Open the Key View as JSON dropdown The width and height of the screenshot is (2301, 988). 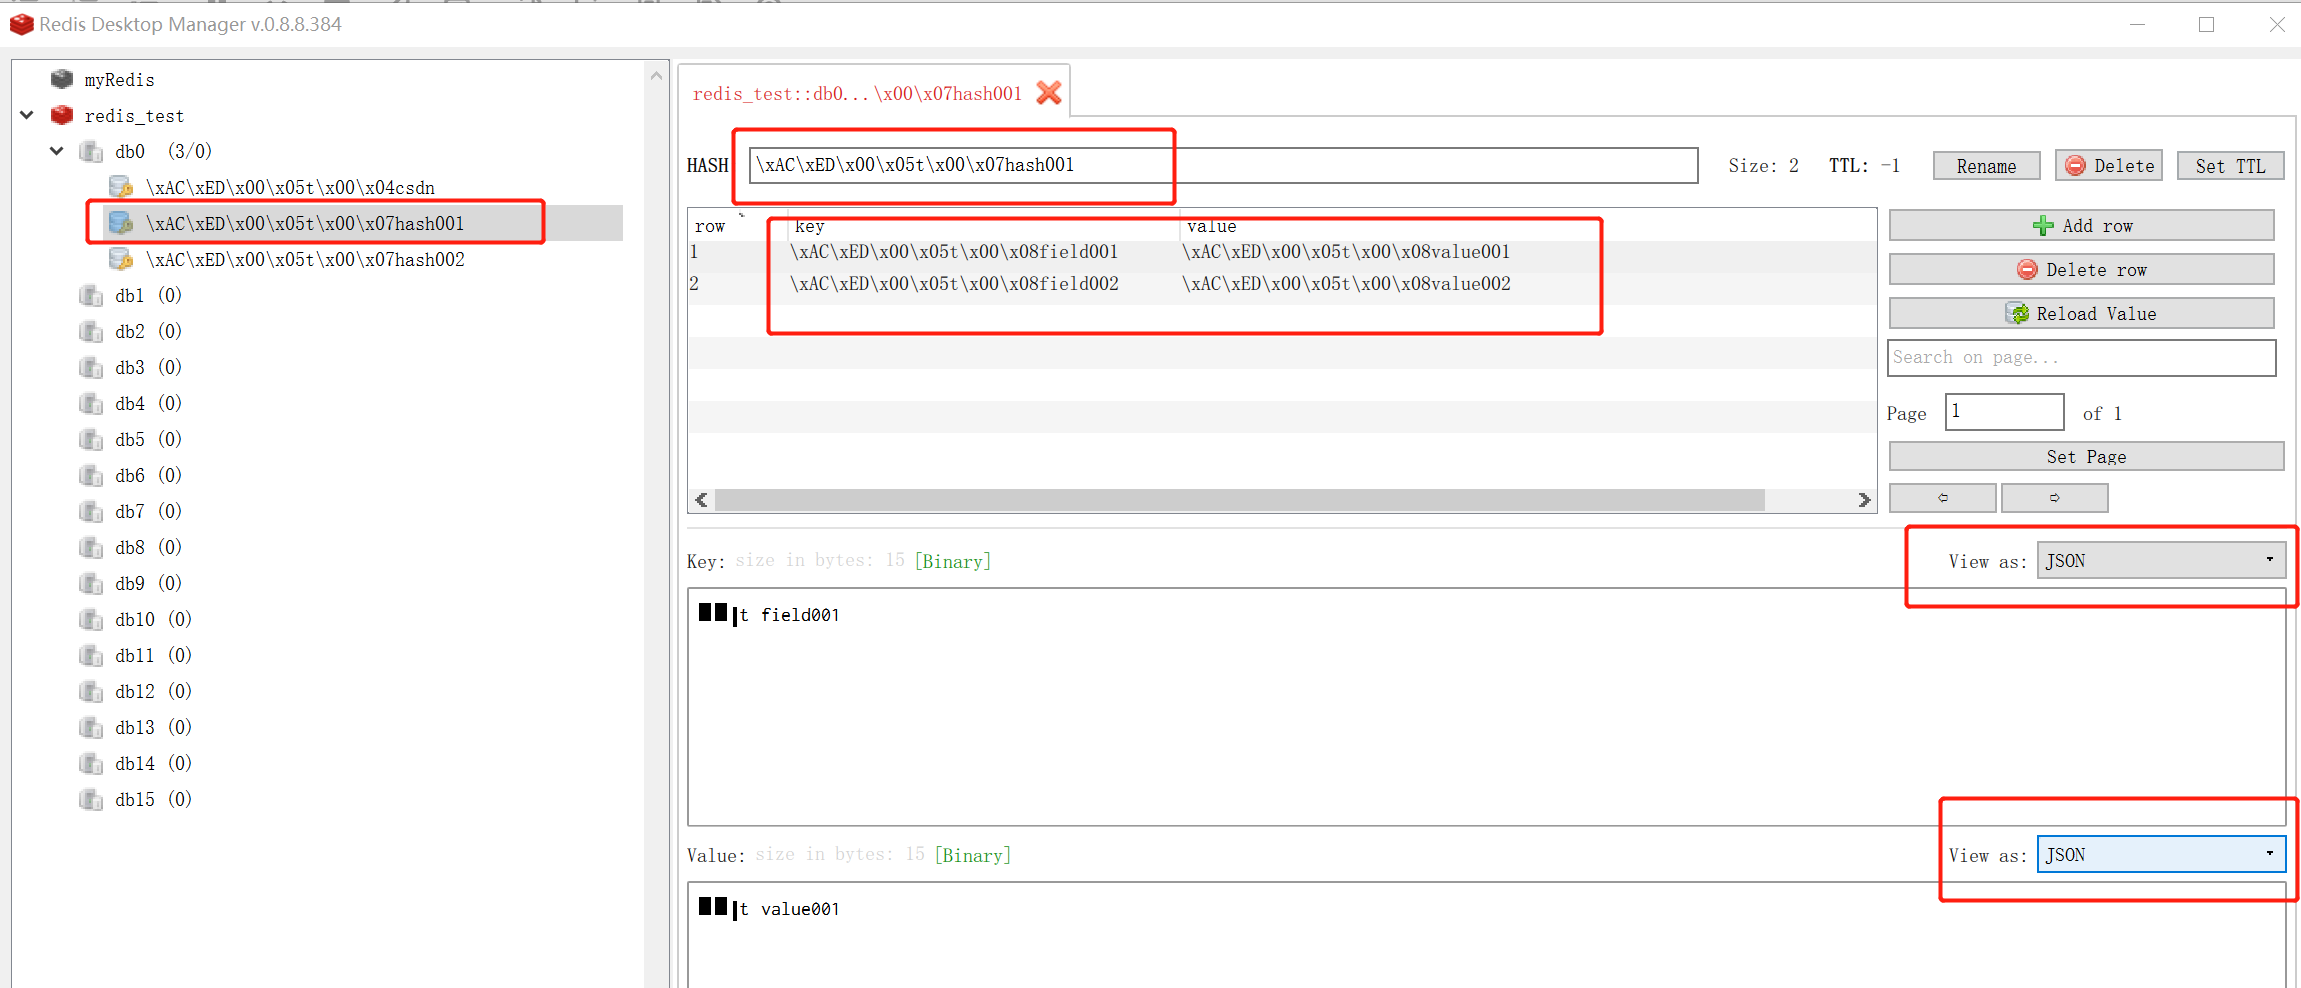point(2161,561)
